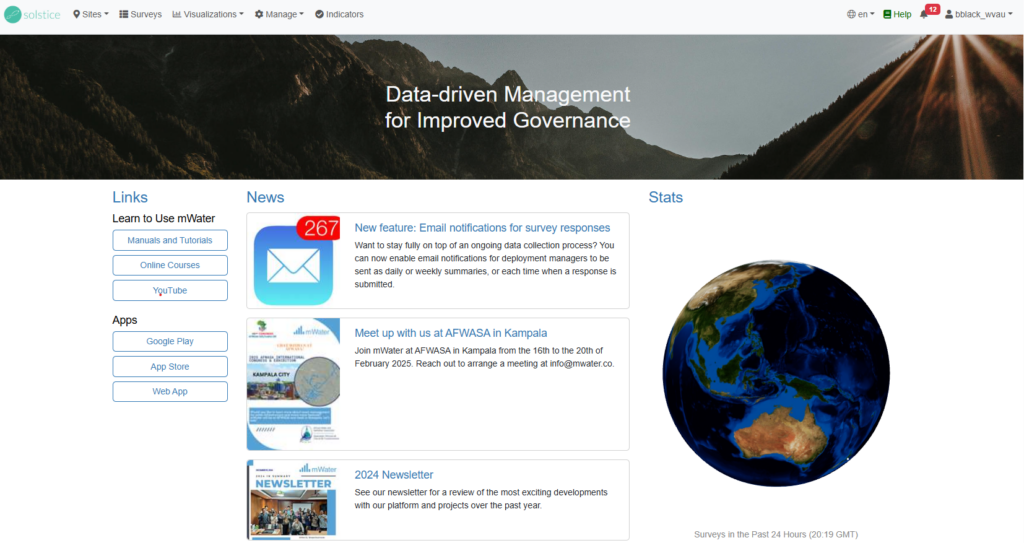Click the Manuals and Tutorials button

170,240
